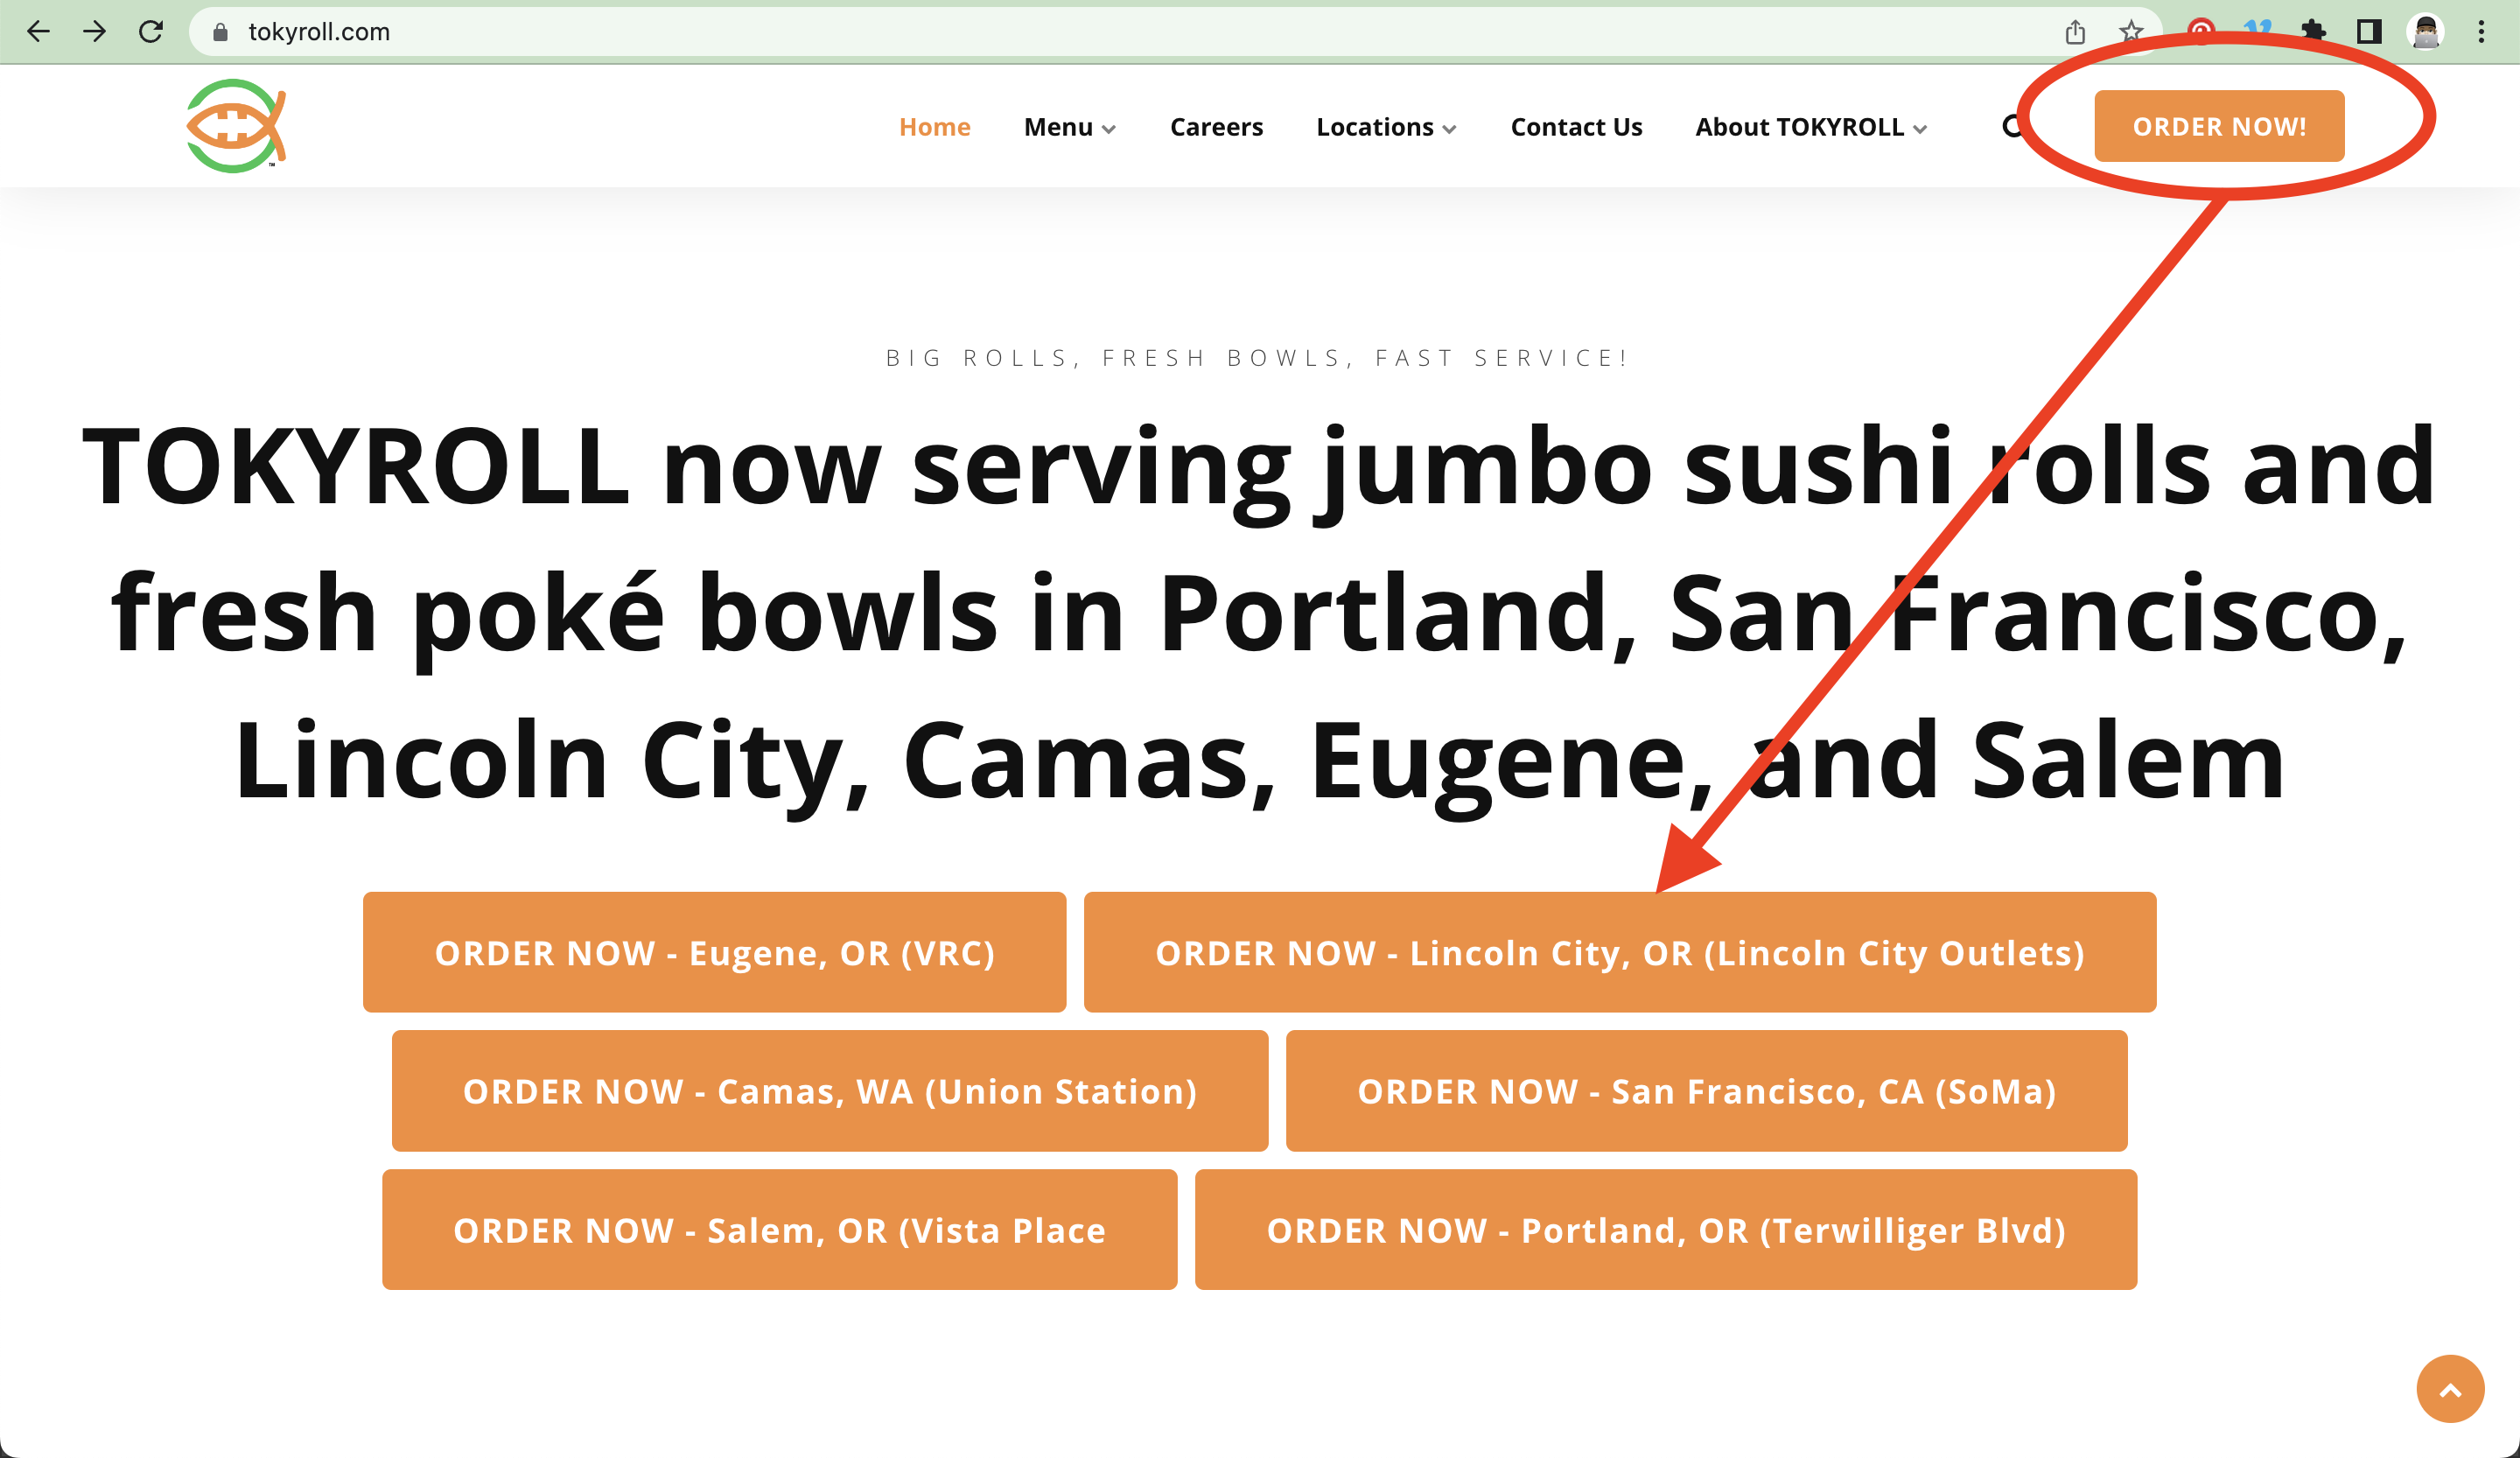Click the ORDER NOW! header button
The width and height of the screenshot is (2520, 1458).
[2218, 126]
